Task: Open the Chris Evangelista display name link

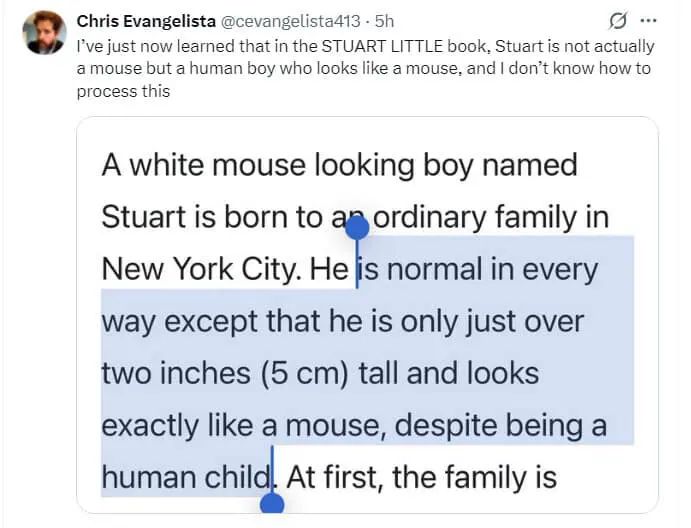Action: coord(146,22)
